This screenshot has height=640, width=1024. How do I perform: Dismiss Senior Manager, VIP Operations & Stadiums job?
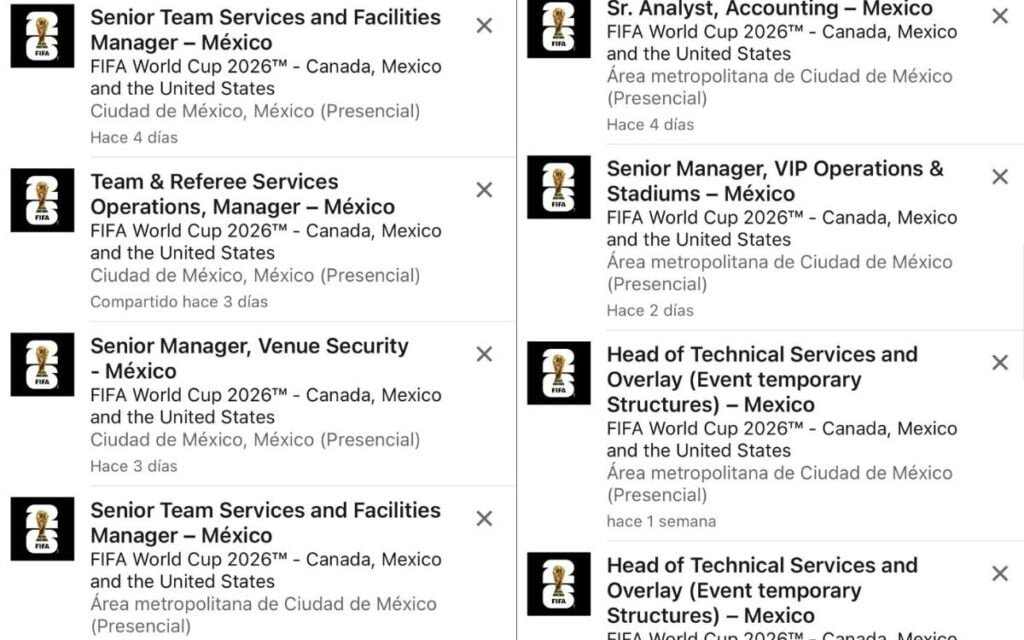point(1000,177)
